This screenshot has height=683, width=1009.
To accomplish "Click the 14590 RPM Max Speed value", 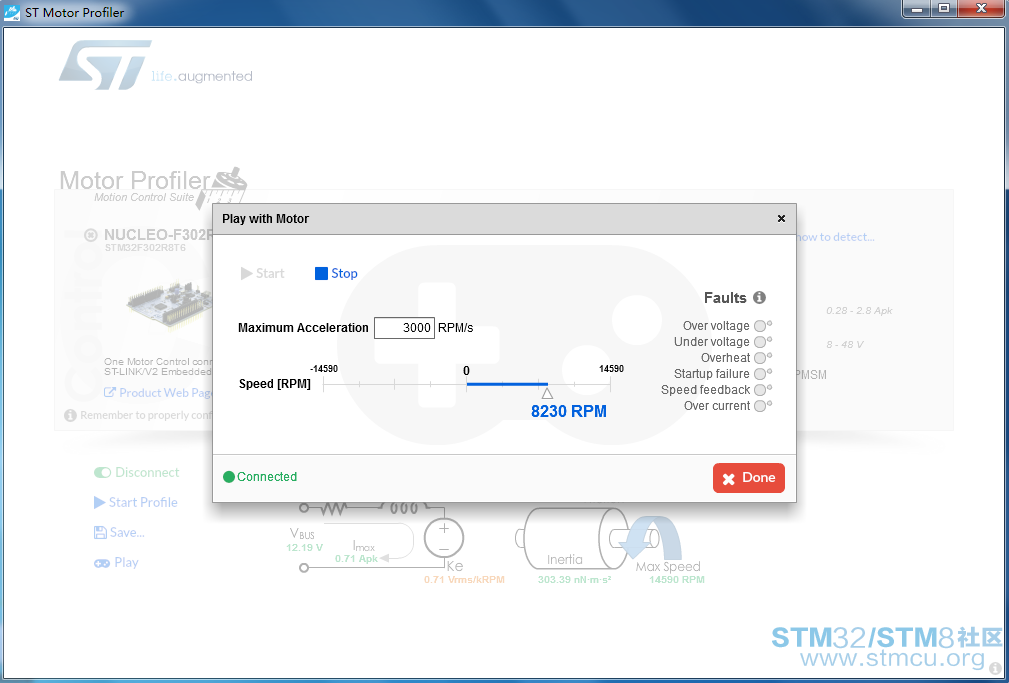I will (x=676, y=579).
